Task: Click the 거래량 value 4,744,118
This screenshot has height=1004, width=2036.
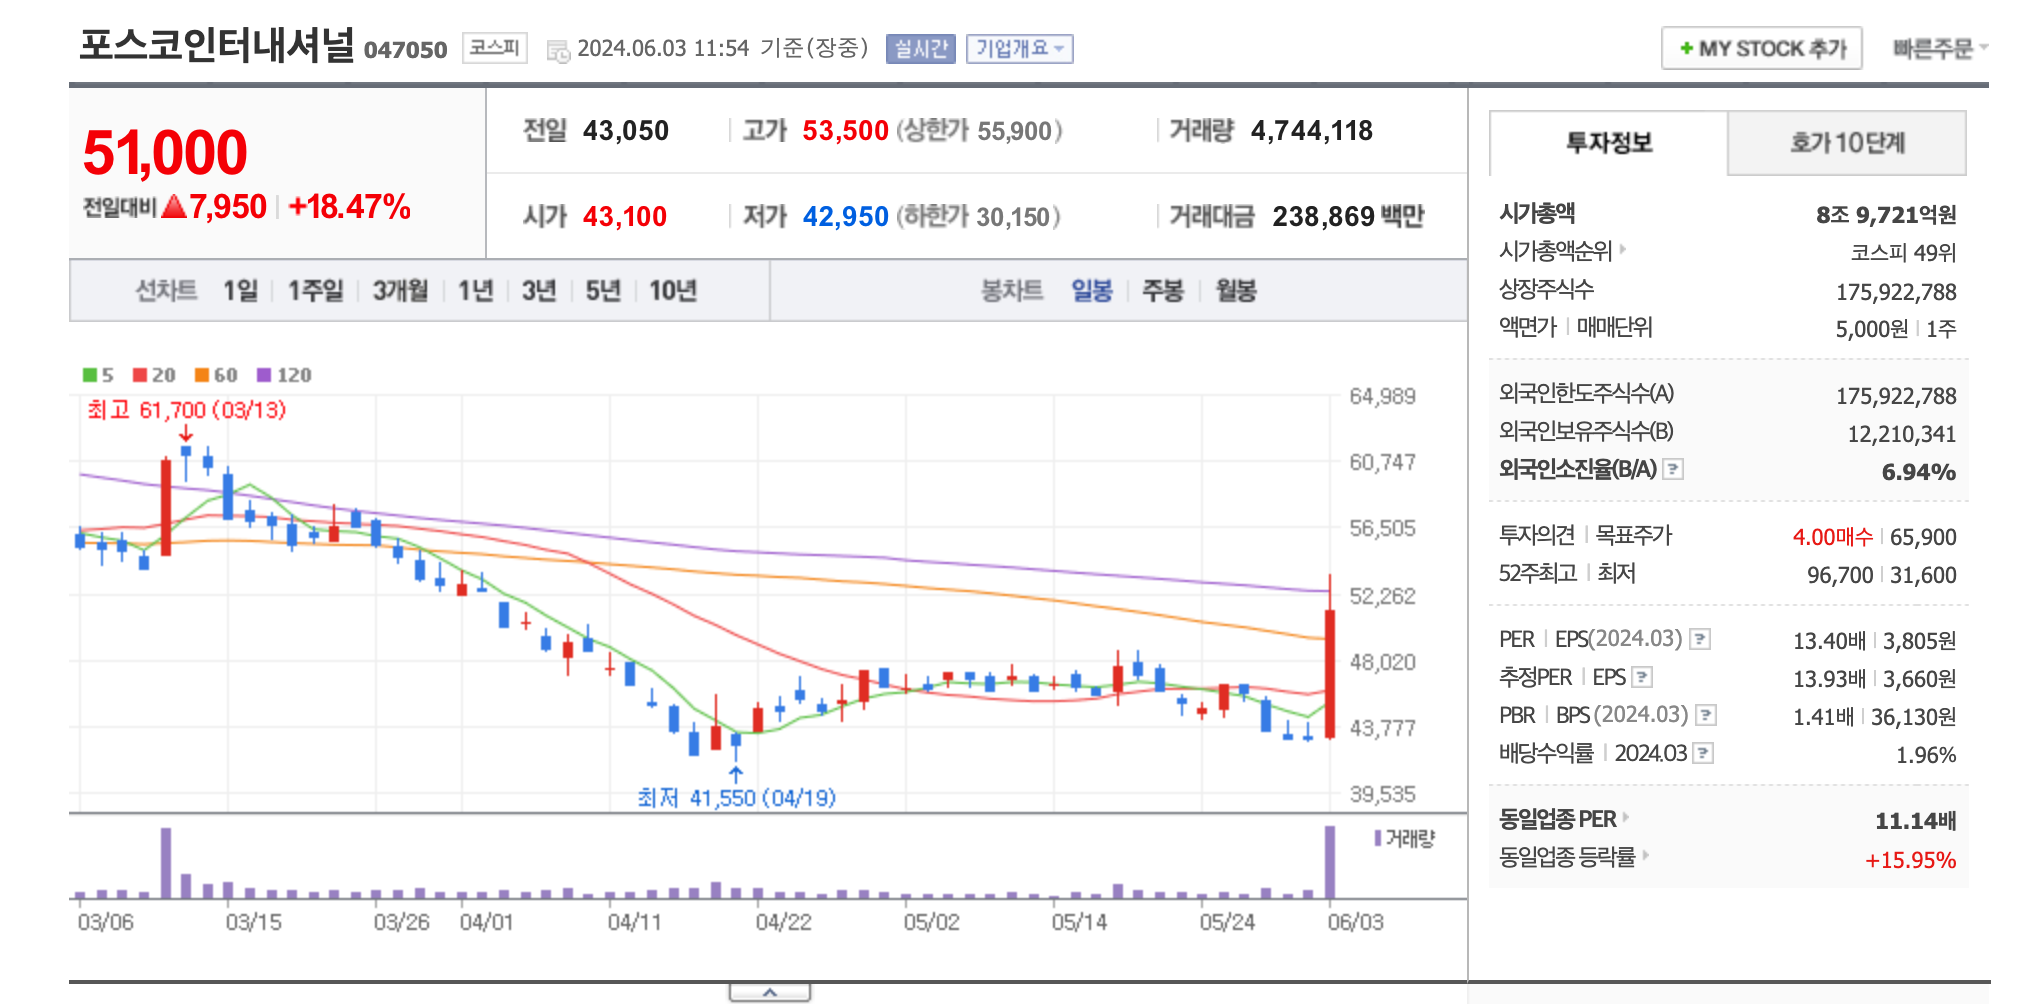Action: (x=1311, y=131)
